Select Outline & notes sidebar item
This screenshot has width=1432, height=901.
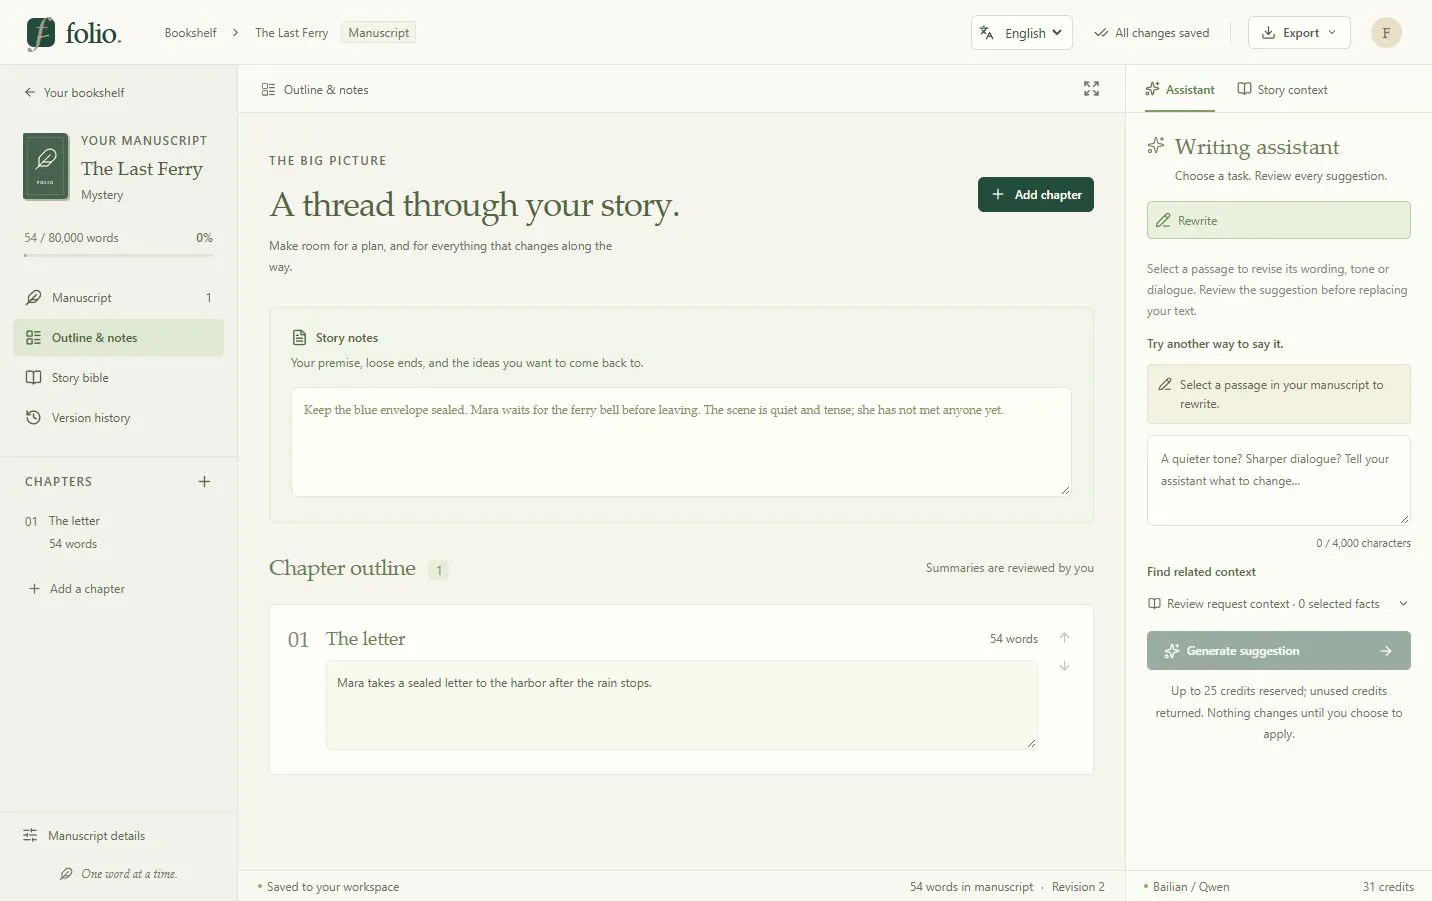pyautogui.click(x=118, y=338)
